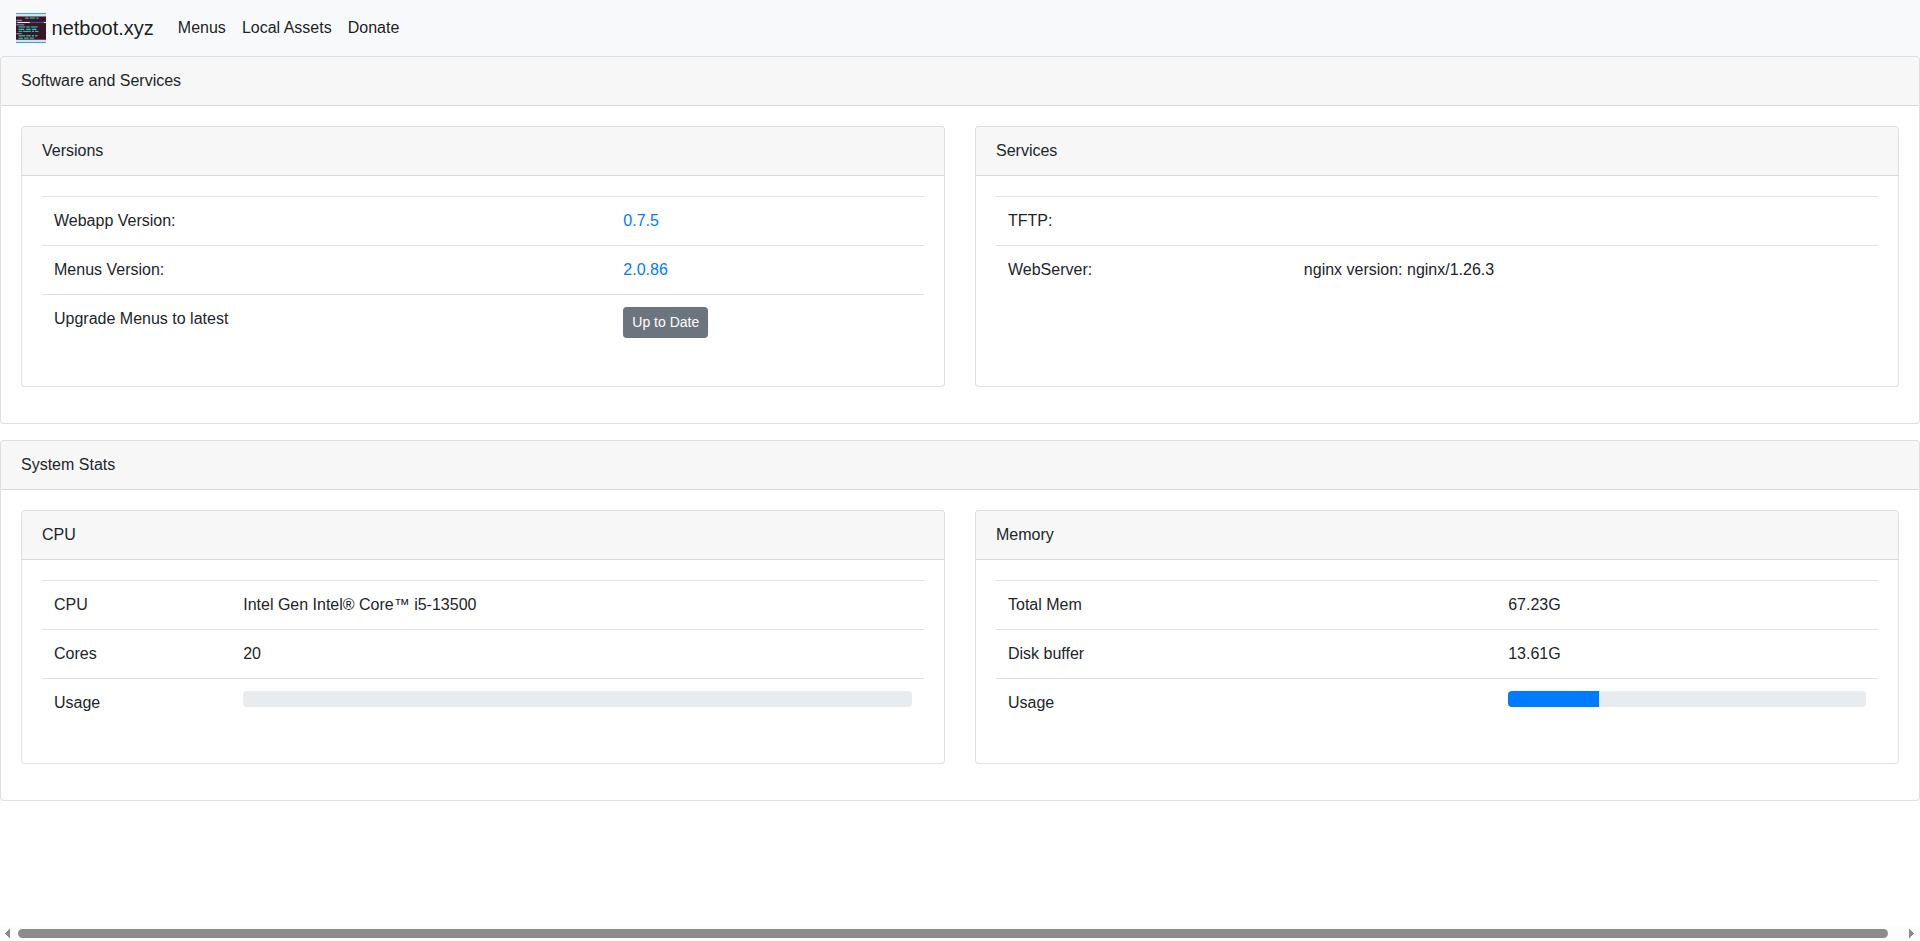Select the Usage label in the Memory card
Viewport: 1920px width, 941px height.
click(1031, 703)
